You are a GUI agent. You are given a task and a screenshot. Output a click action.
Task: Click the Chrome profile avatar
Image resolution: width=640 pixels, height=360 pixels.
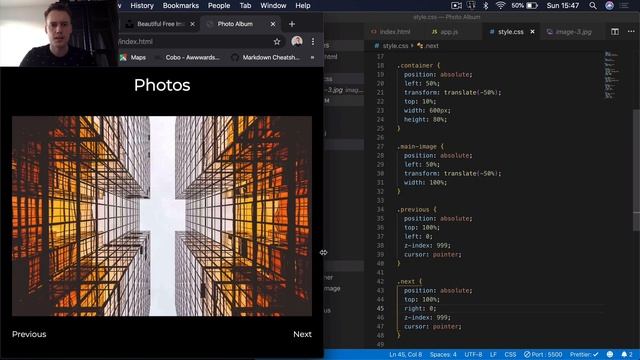(297, 41)
